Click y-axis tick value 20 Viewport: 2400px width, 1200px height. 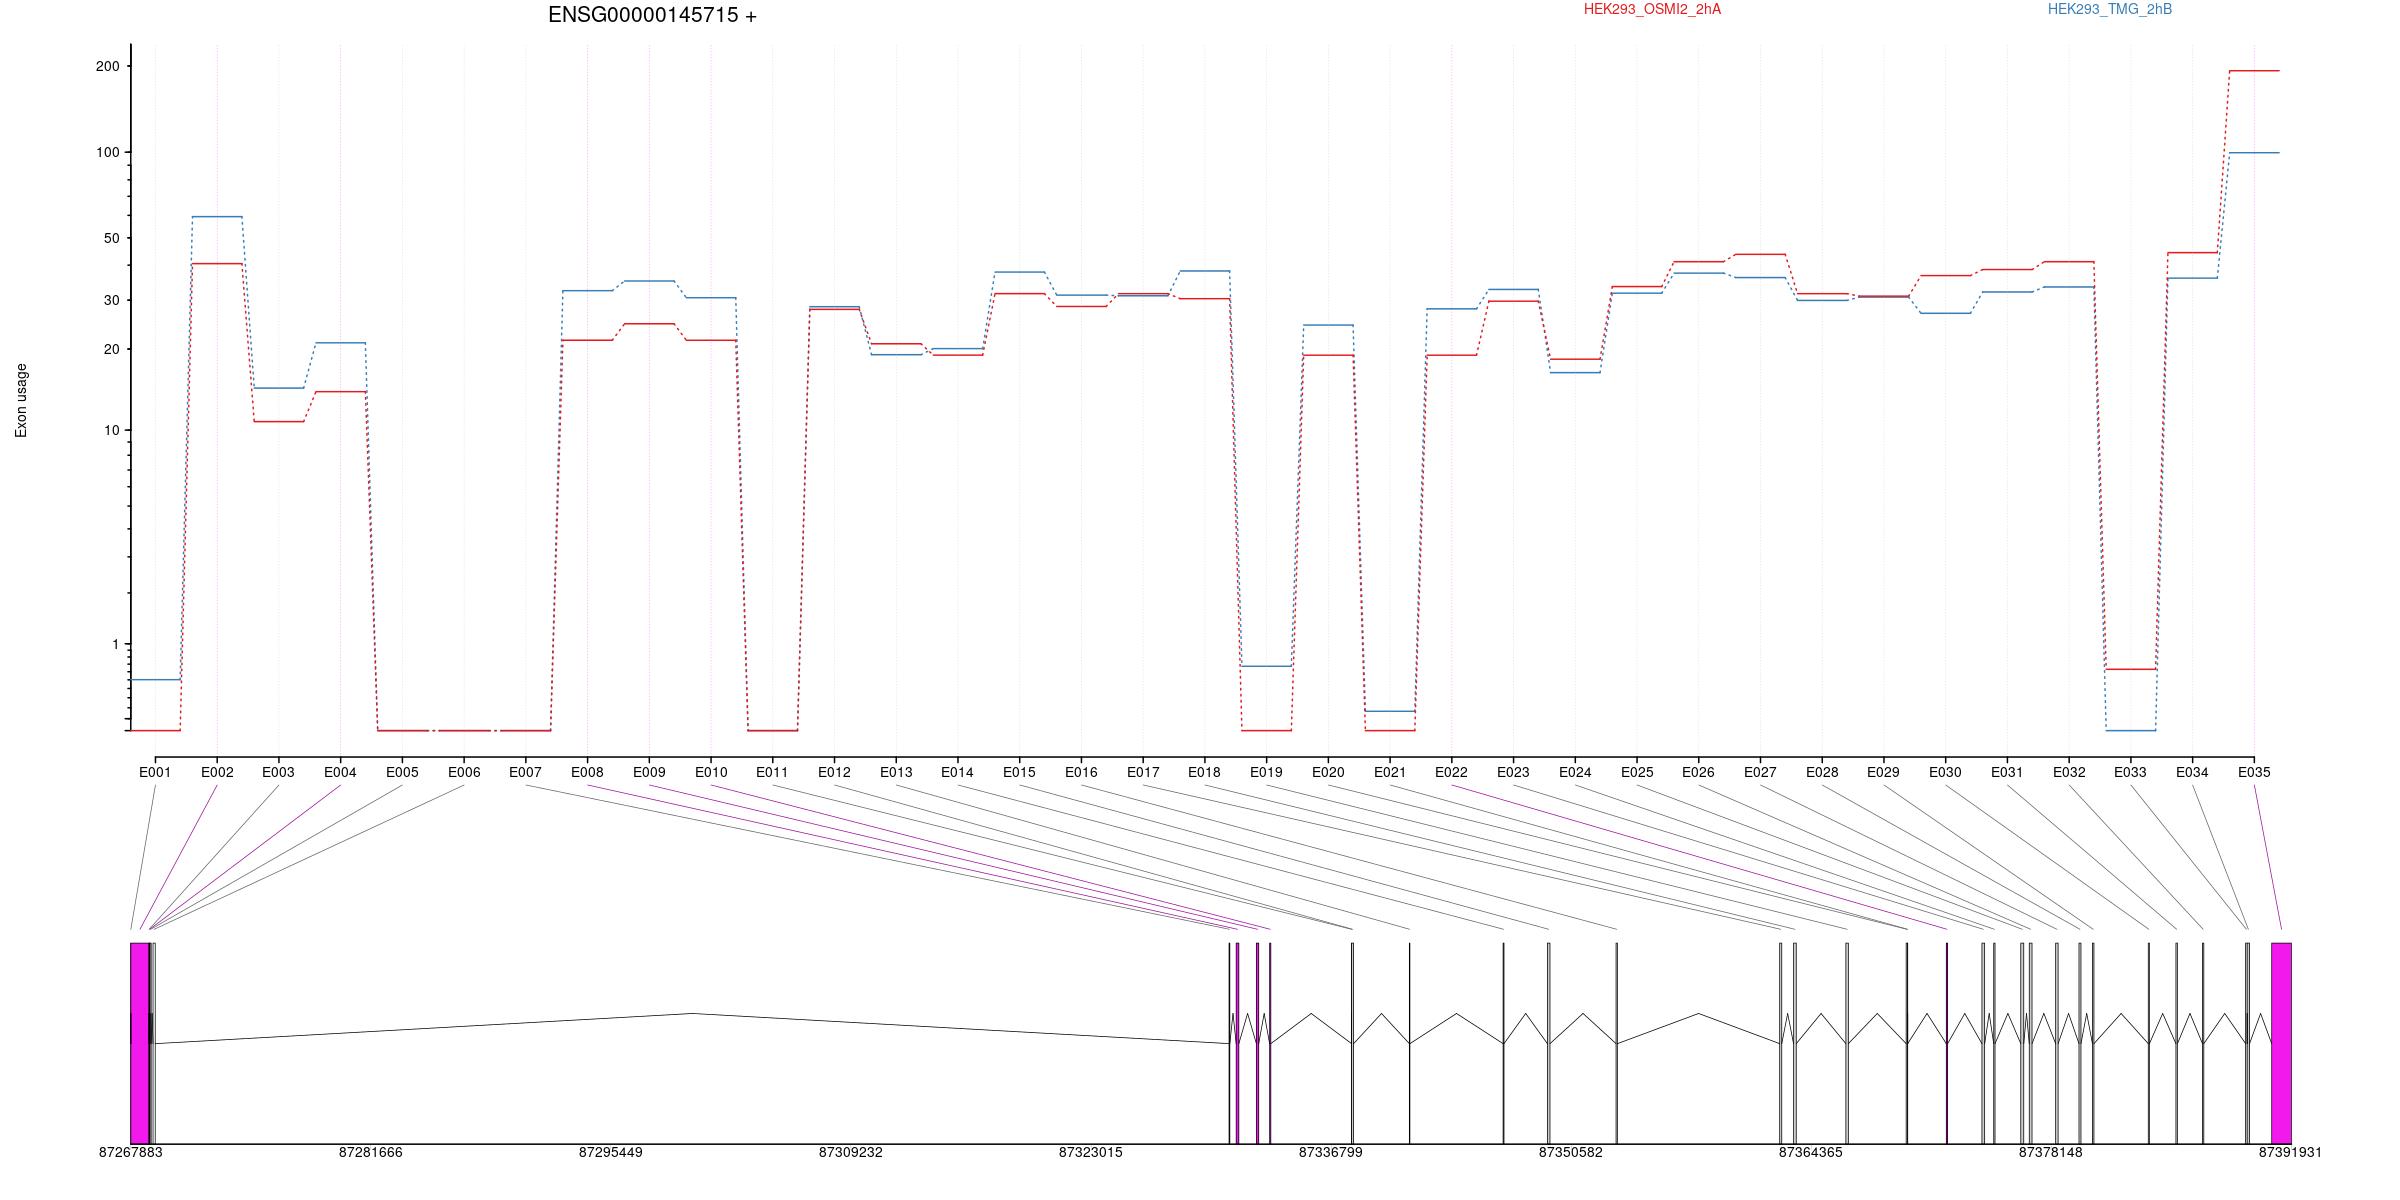point(111,349)
